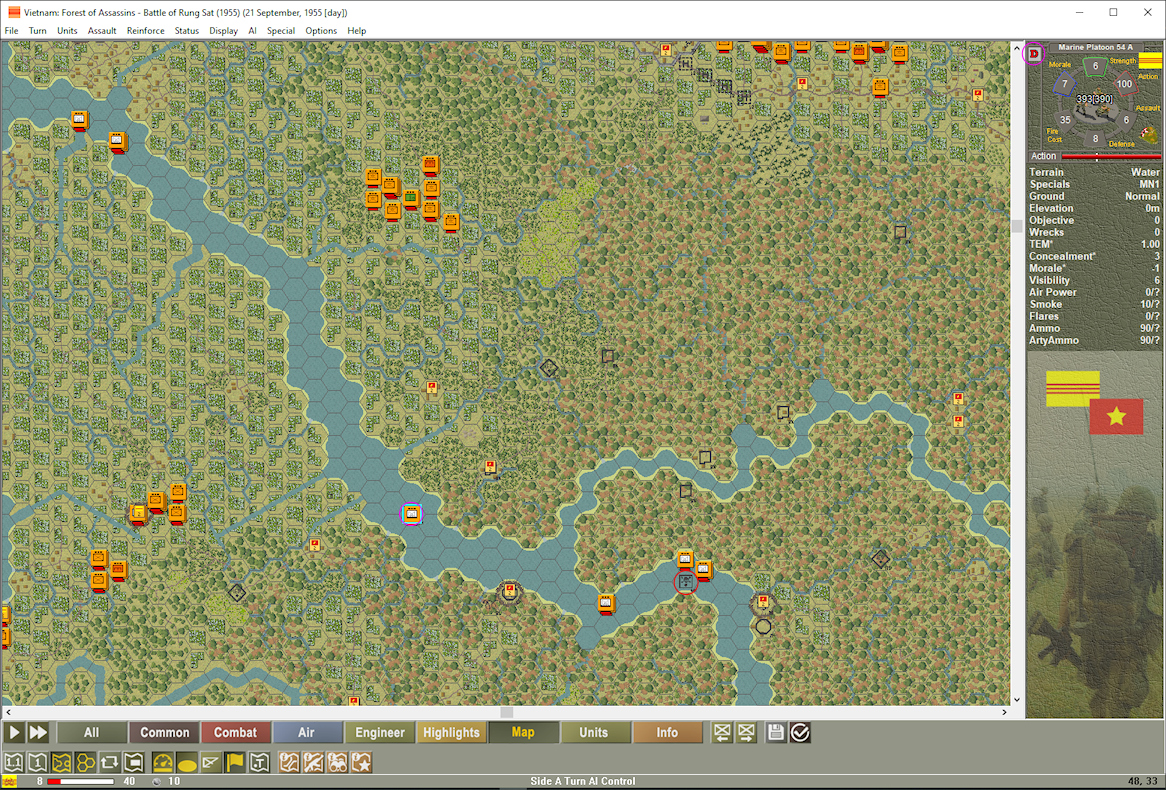Click the horizontal scrollbar right arrow
The width and height of the screenshot is (1166, 790).
click(1005, 713)
